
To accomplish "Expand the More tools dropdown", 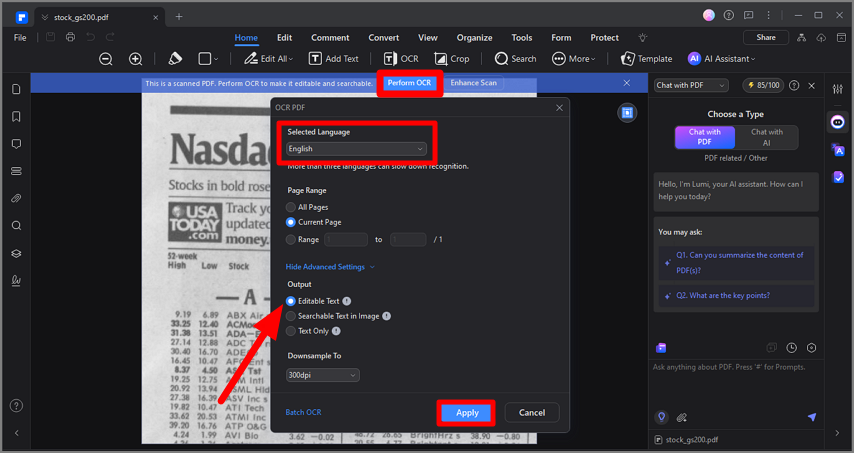I will (574, 59).
